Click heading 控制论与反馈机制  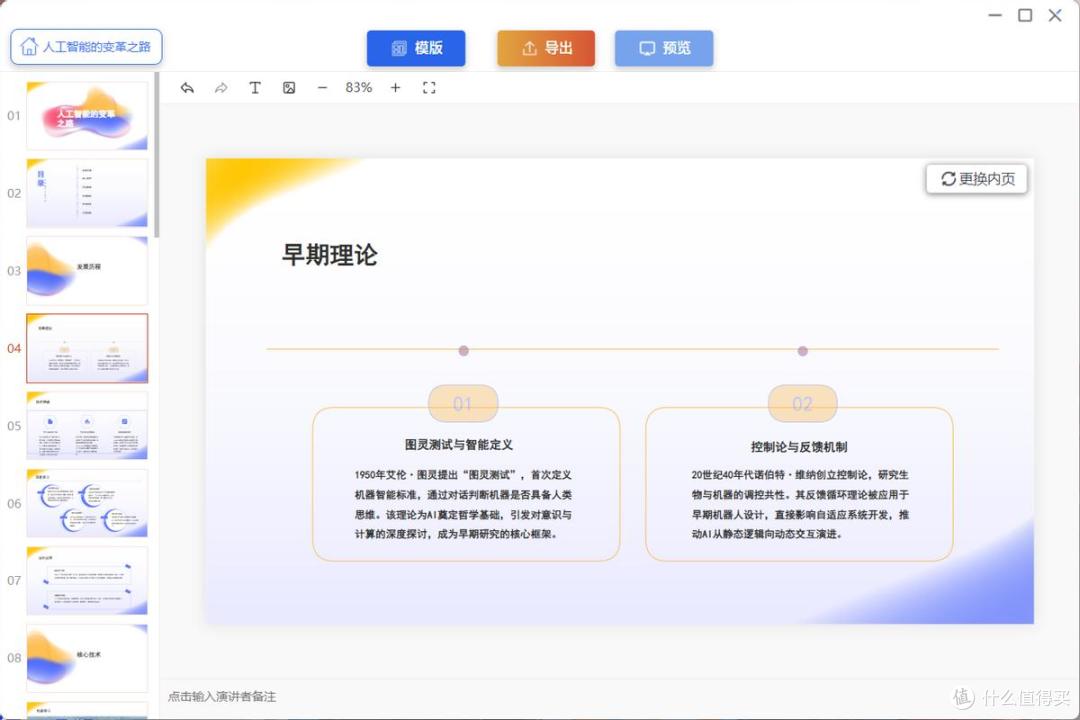point(799,446)
